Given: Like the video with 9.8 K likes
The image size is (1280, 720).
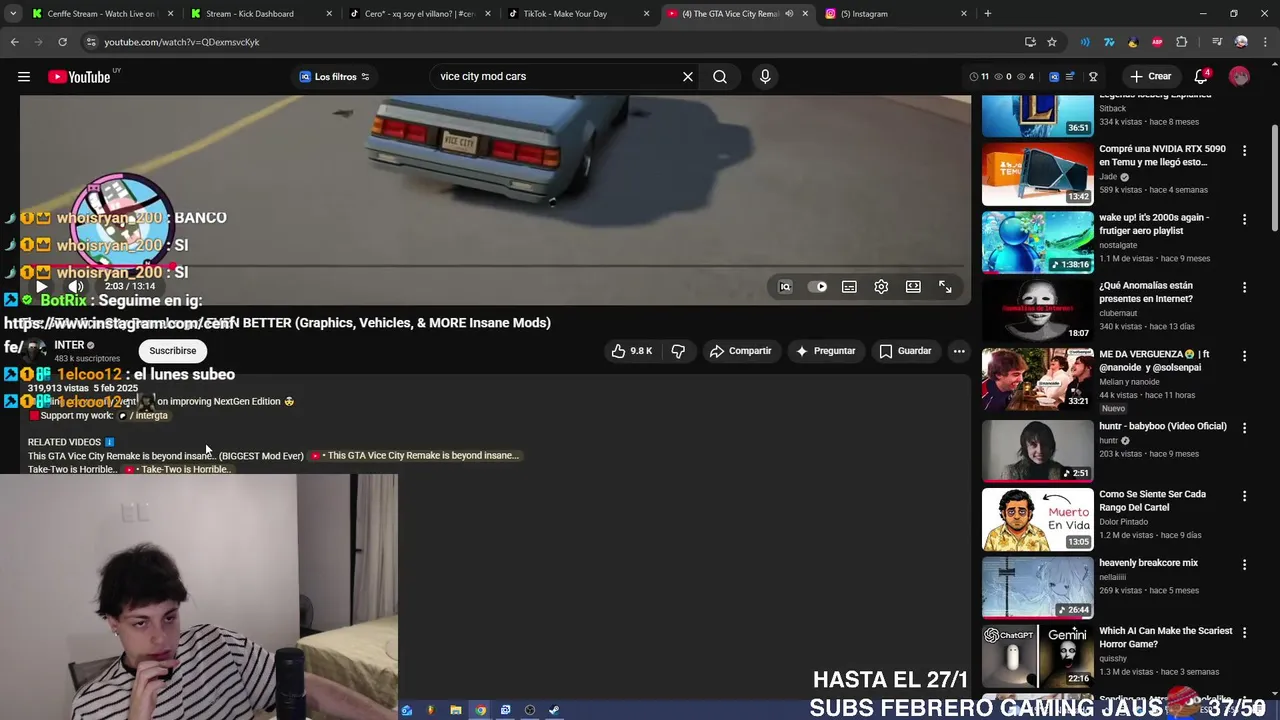Looking at the screenshot, I should (x=631, y=351).
